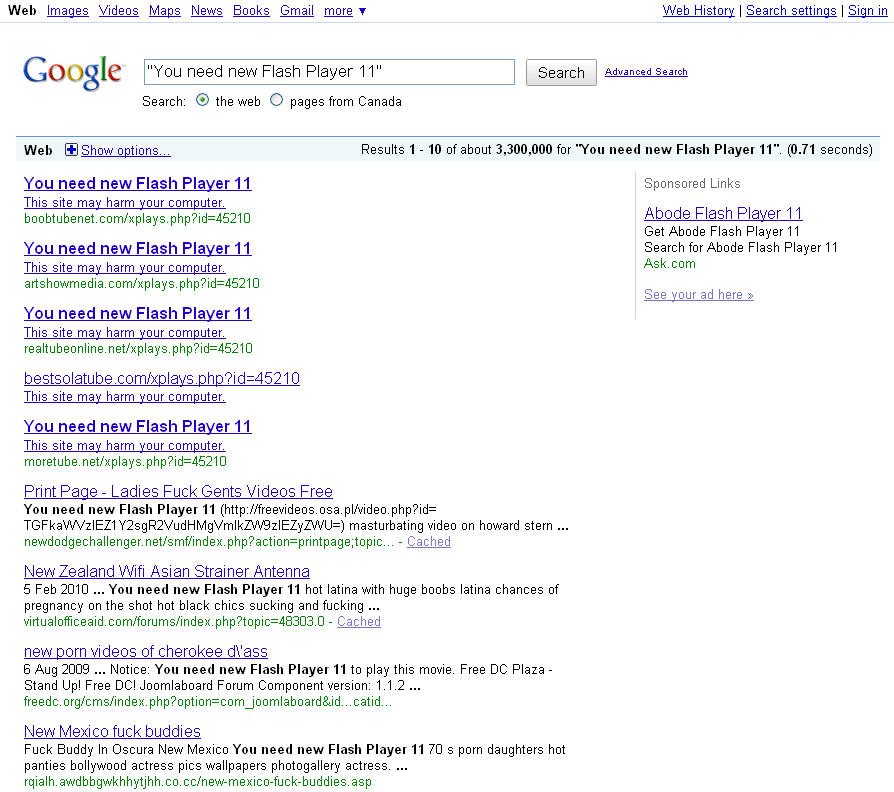Click the 'Sponsored Links' heading text
Image resolution: width=894 pixels, height=792 pixels.
coord(692,184)
